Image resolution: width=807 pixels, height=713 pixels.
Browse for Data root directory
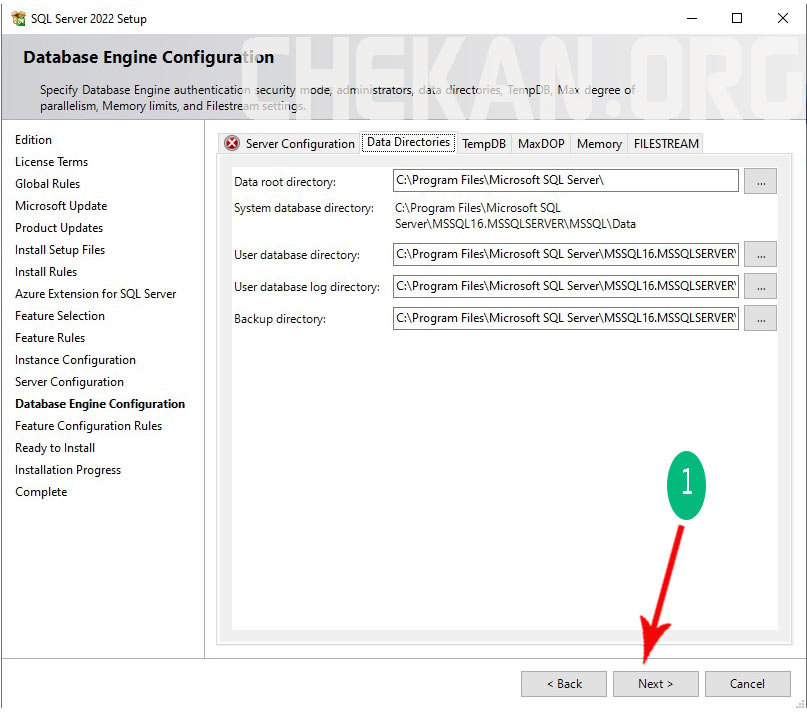pos(760,181)
